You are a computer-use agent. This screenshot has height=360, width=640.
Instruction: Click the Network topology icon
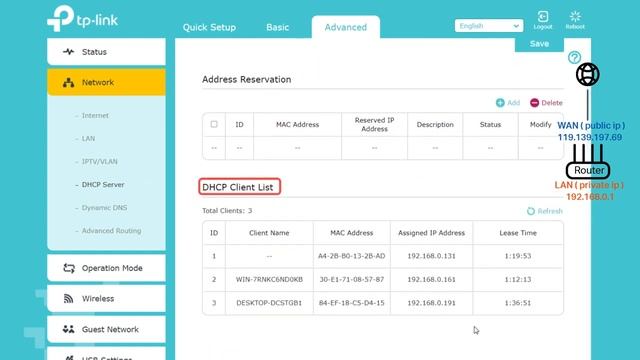click(69, 82)
